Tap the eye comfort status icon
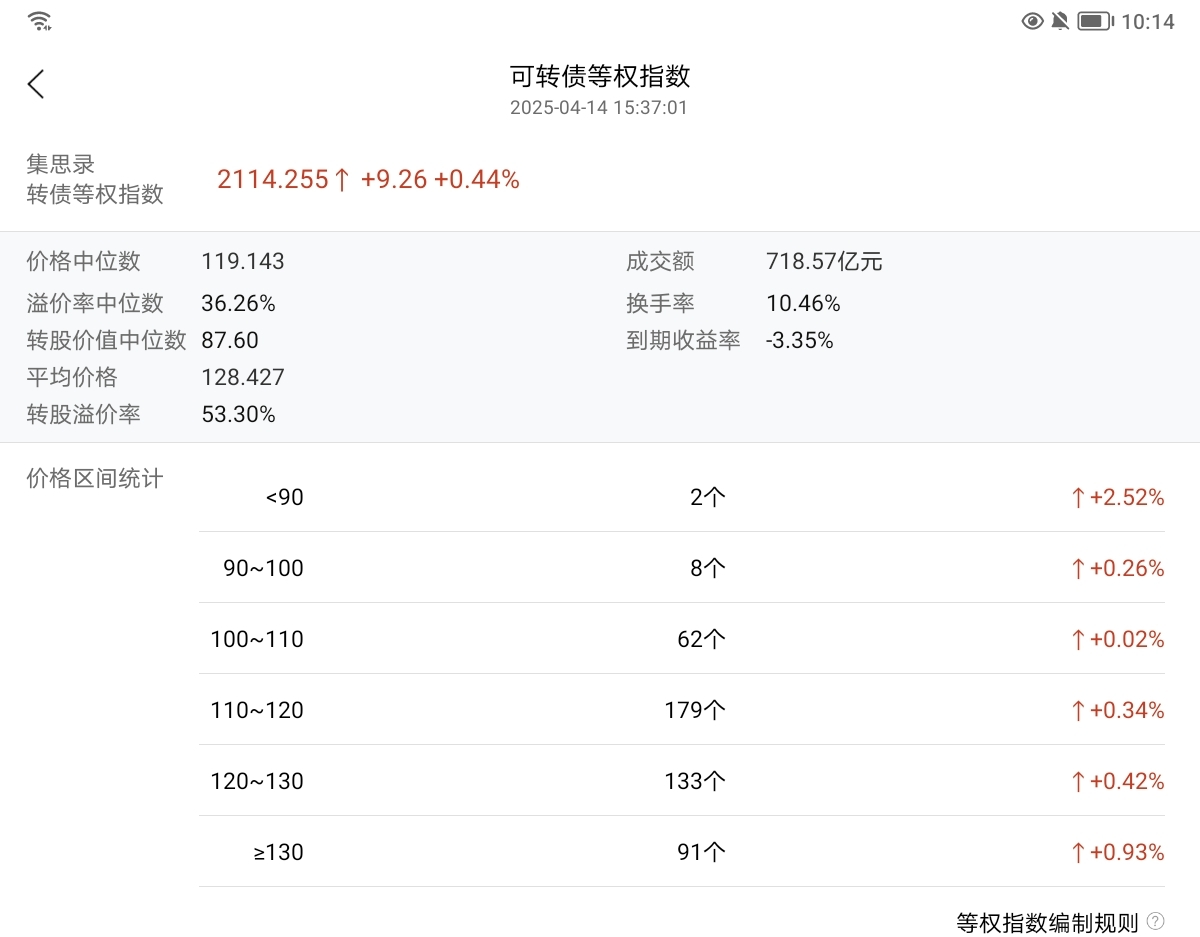This screenshot has height=937, width=1200. [x=1032, y=21]
